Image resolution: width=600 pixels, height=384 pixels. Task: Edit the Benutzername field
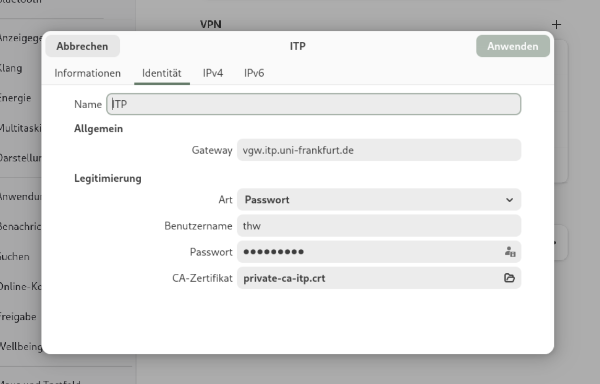tap(379, 226)
